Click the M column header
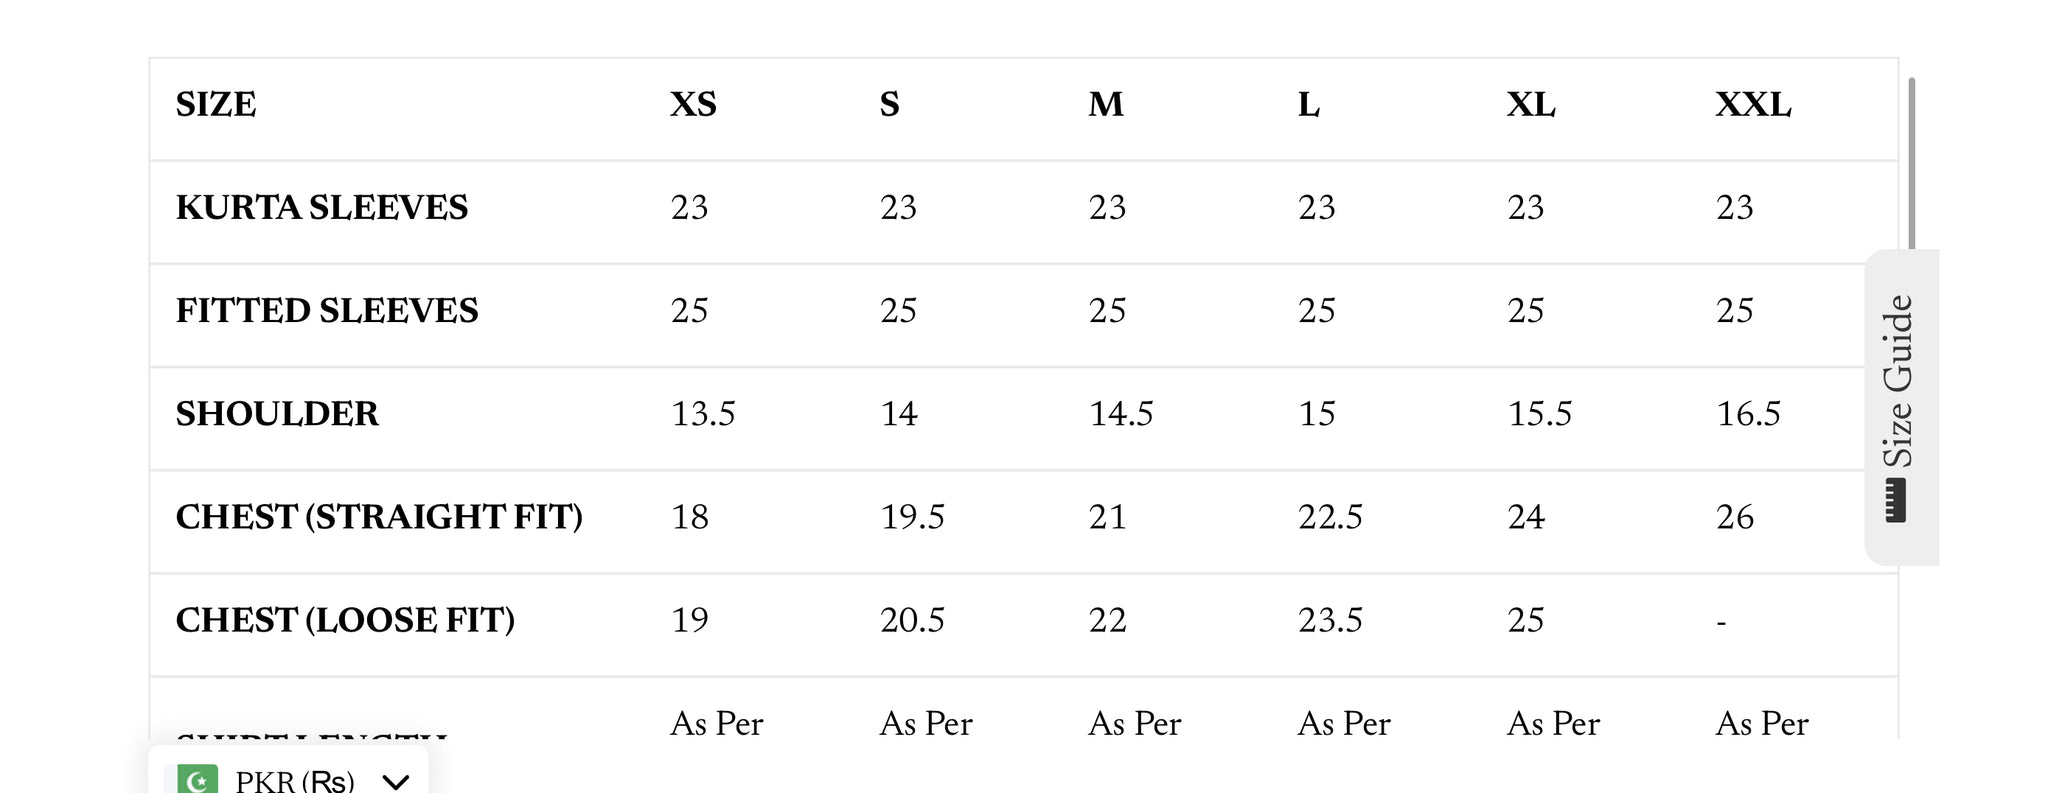This screenshot has width=2048, height=793. [1106, 105]
